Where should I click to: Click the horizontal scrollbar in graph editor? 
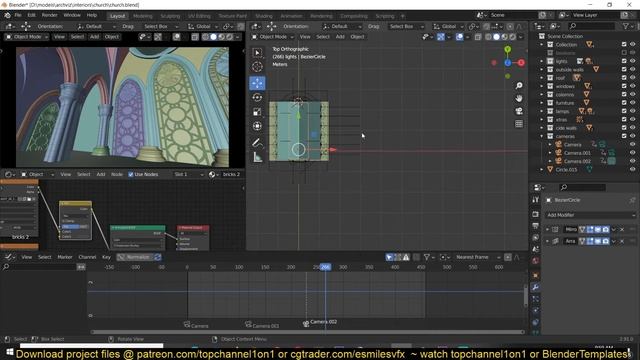[x=307, y=332]
